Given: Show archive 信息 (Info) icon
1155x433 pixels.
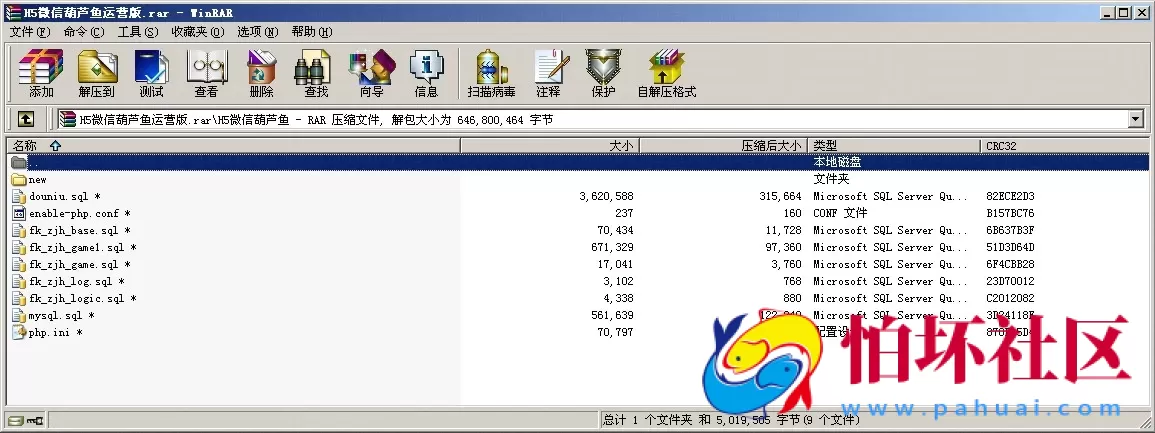Looking at the screenshot, I should pos(426,74).
